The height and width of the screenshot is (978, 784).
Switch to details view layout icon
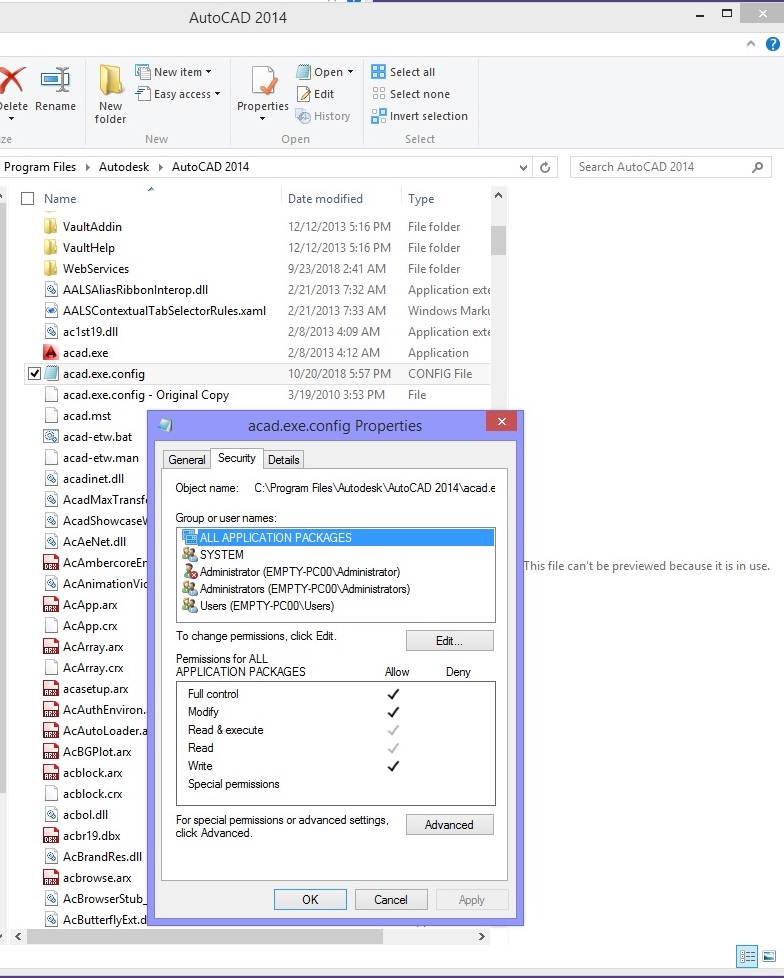(747, 956)
